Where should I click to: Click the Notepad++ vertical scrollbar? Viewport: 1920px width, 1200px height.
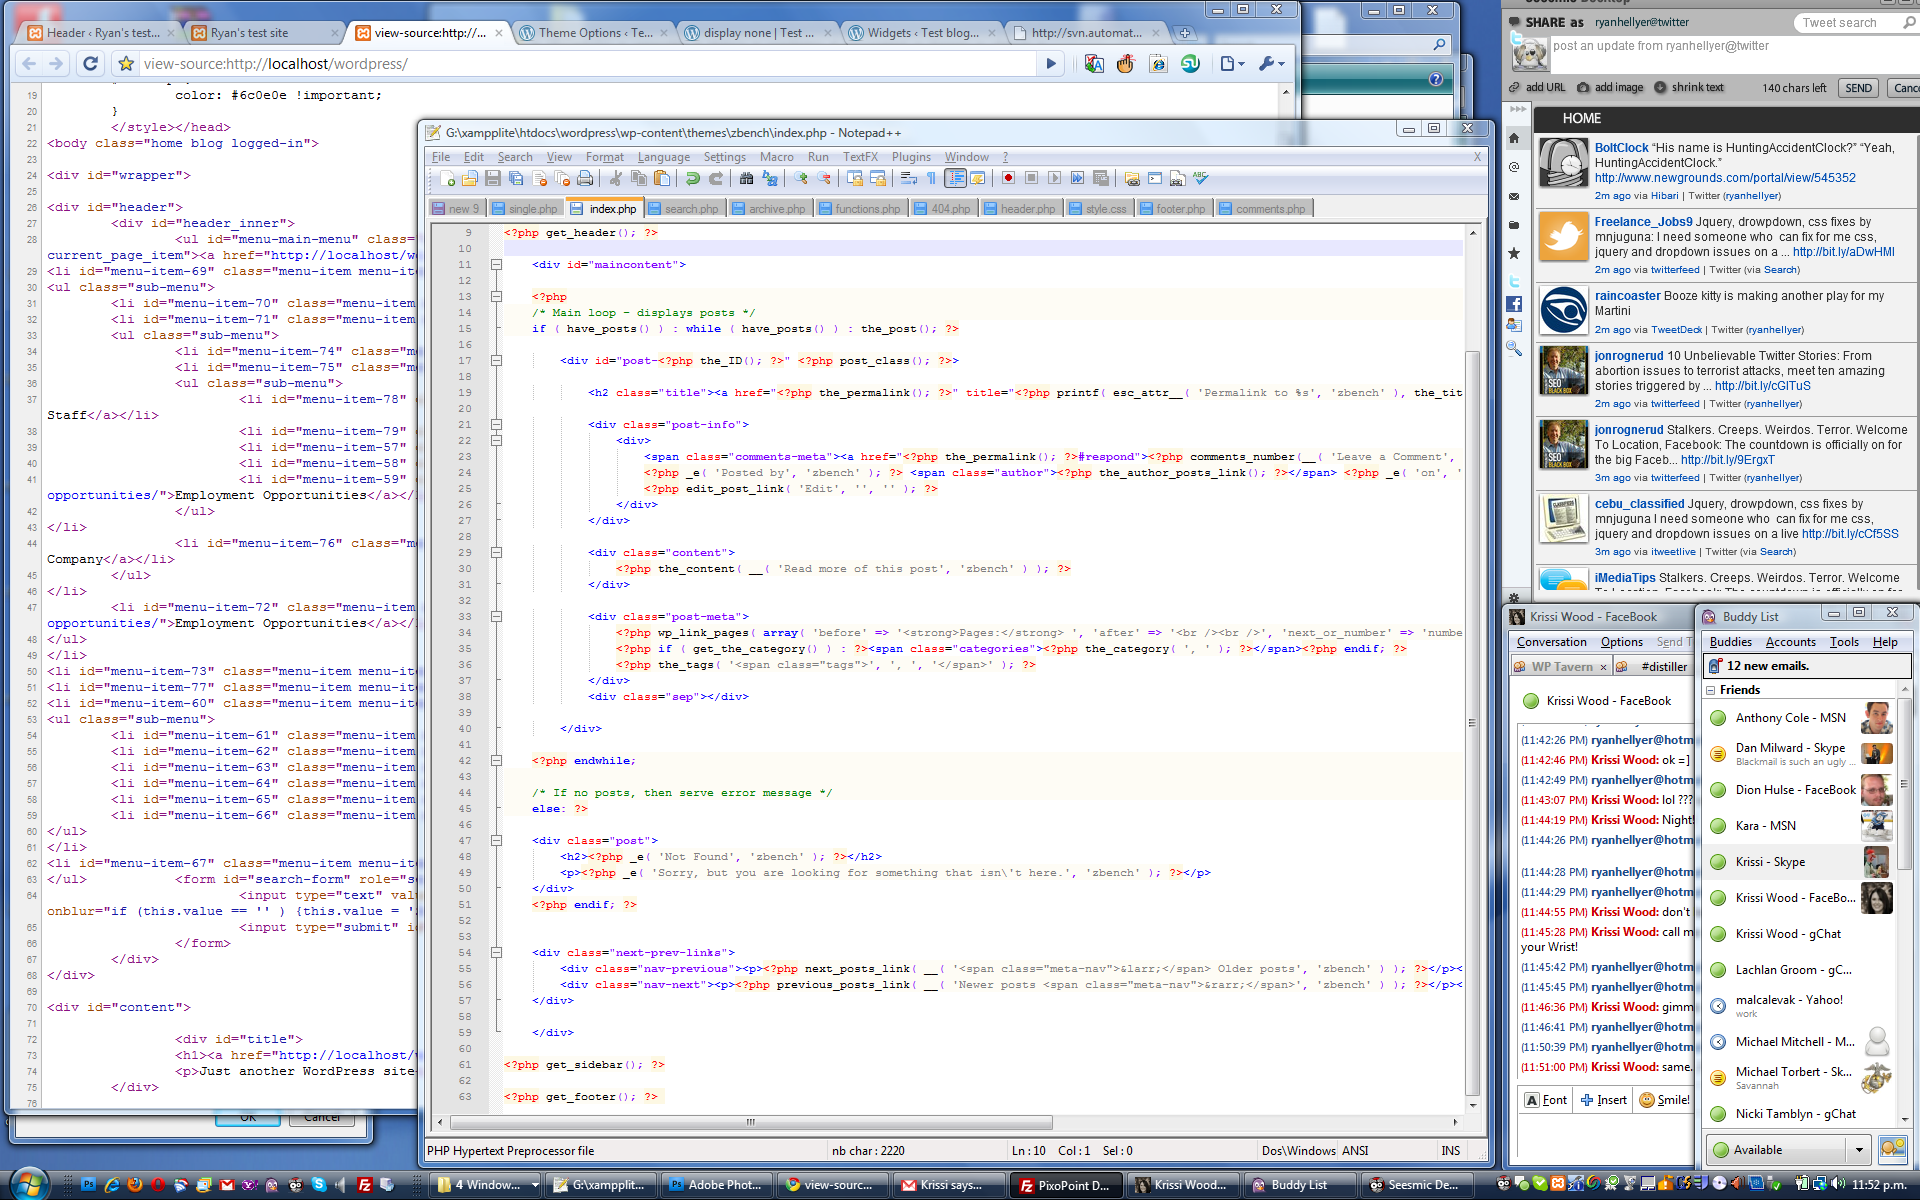pyautogui.click(x=1472, y=668)
